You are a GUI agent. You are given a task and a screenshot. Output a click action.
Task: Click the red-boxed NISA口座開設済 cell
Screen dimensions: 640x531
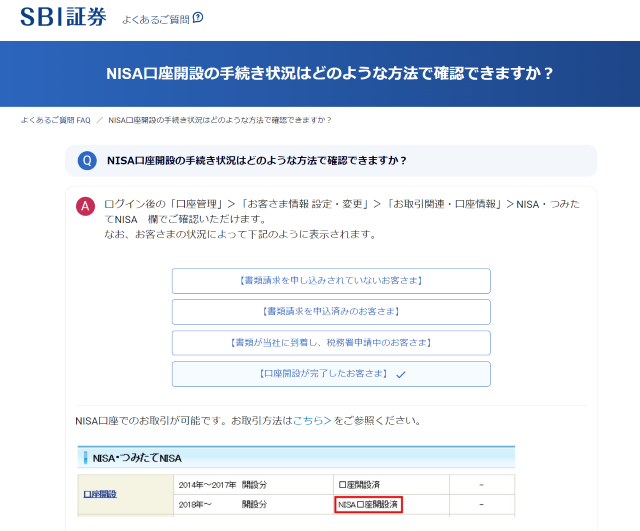tap(368, 505)
